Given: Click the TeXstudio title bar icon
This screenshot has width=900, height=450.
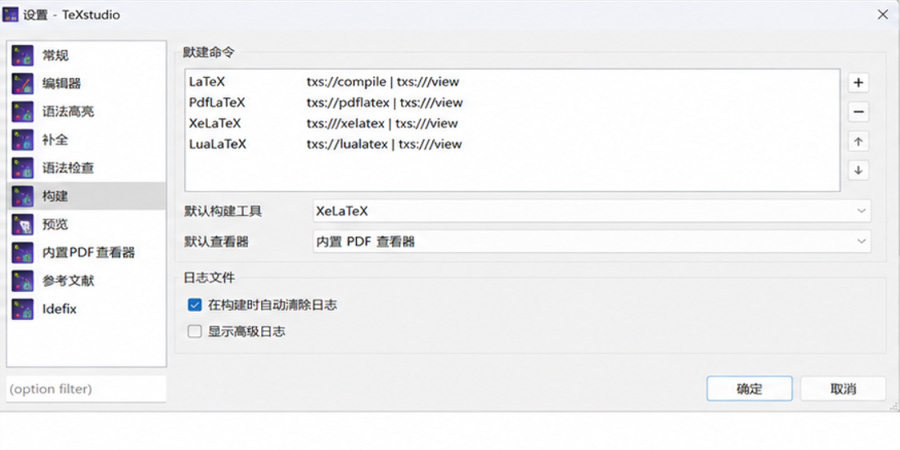Looking at the screenshot, I should pyautogui.click(x=11, y=14).
